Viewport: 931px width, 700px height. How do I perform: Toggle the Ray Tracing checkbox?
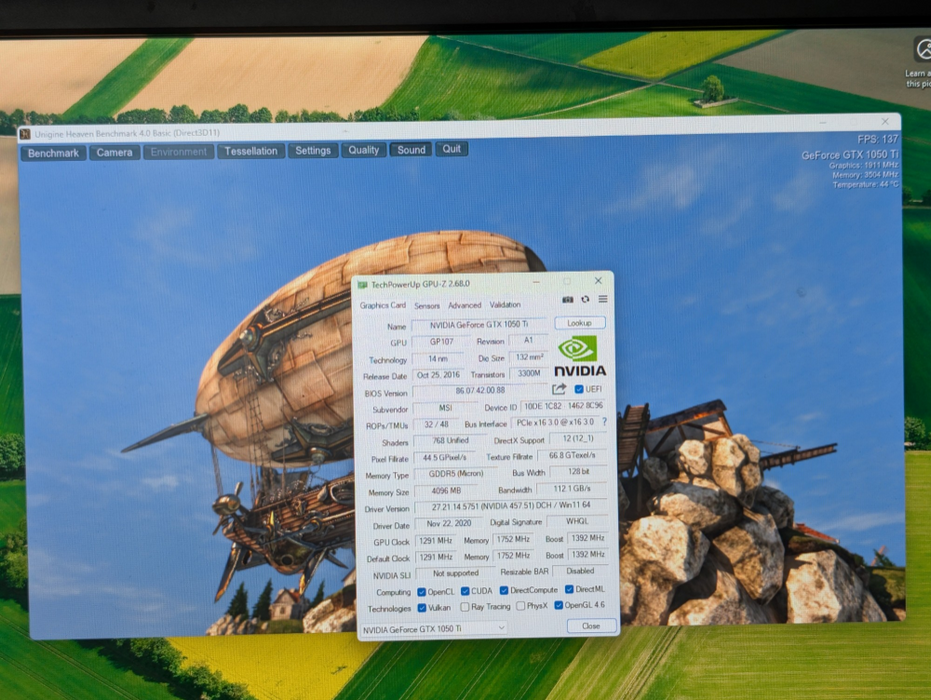(465, 606)
